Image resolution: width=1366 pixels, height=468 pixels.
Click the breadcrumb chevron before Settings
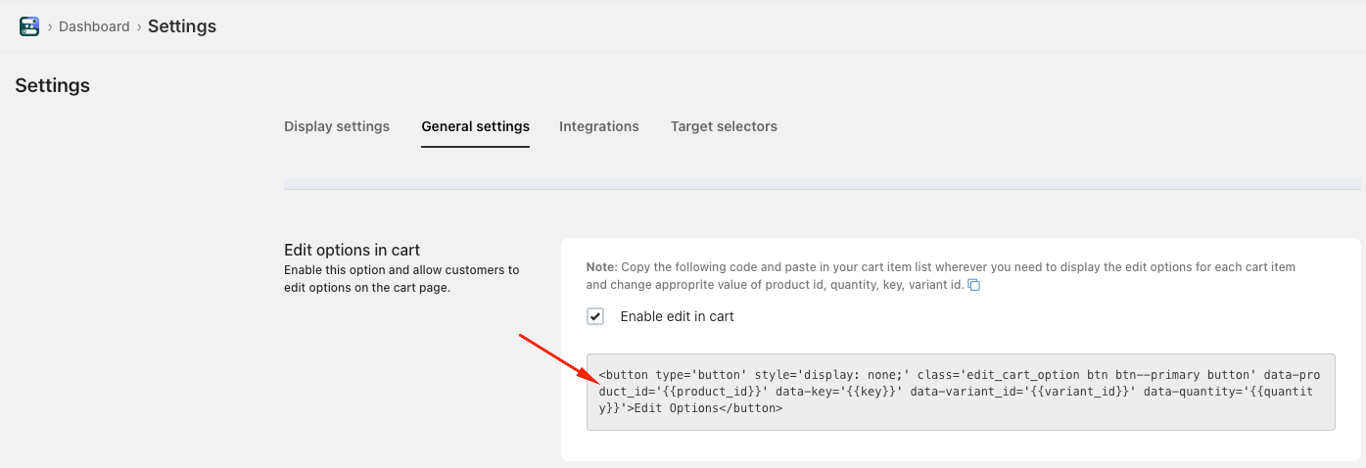tap(139, 27)
